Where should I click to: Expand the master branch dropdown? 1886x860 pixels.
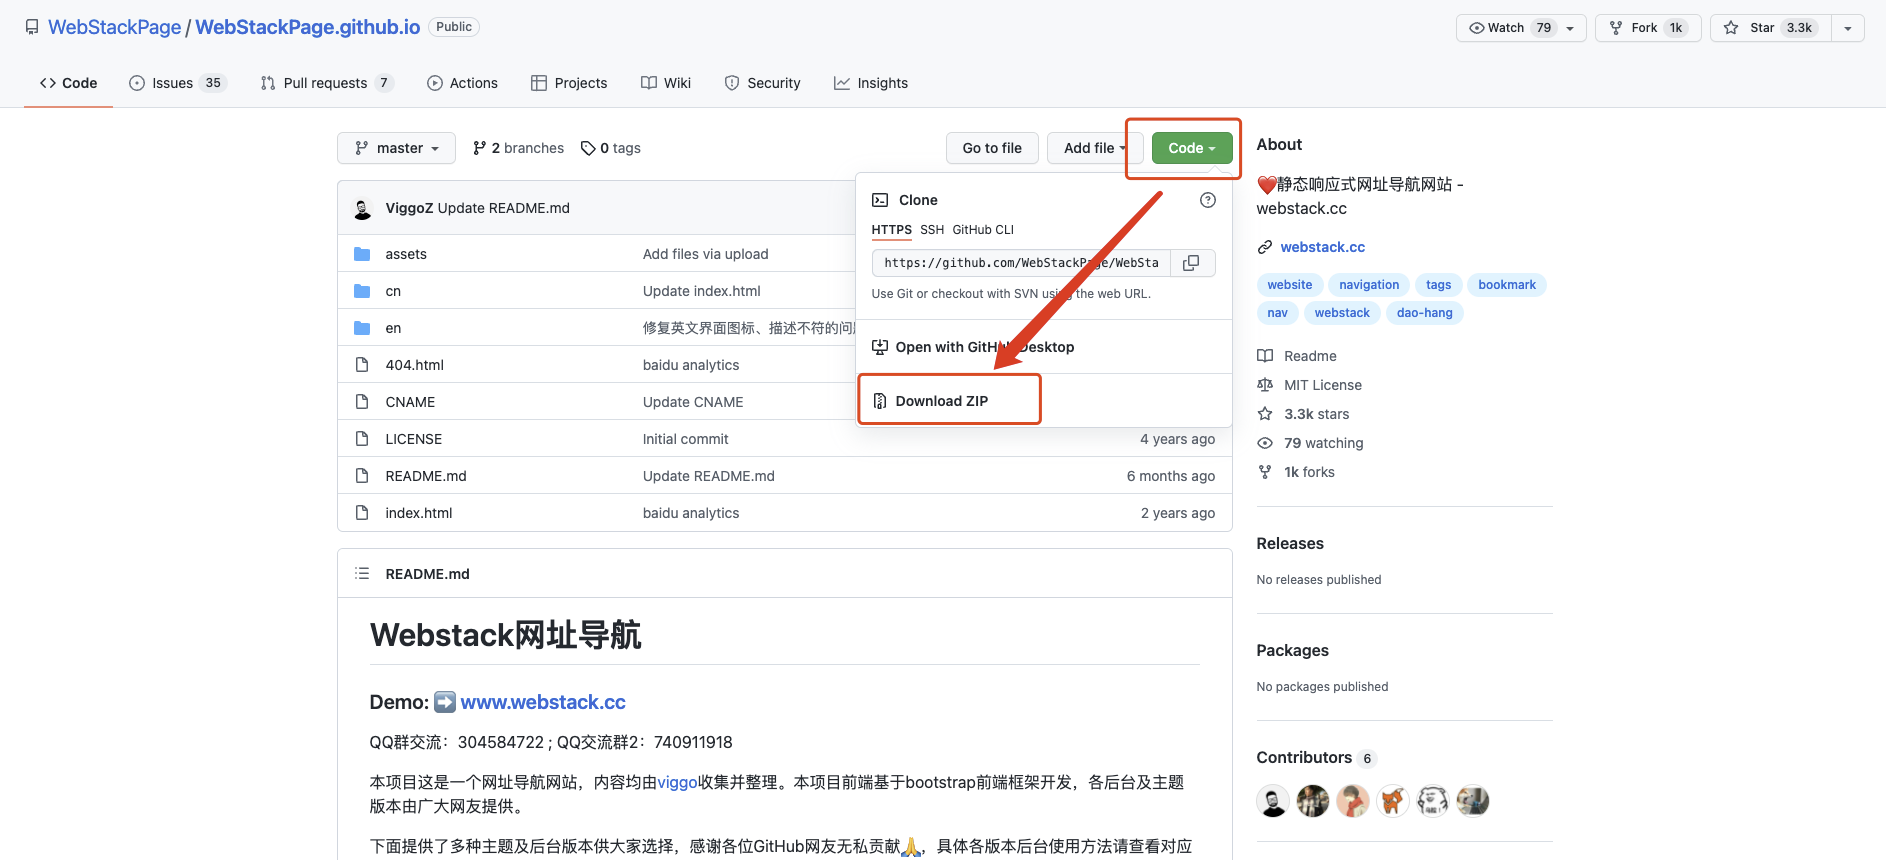click(397, 148)
